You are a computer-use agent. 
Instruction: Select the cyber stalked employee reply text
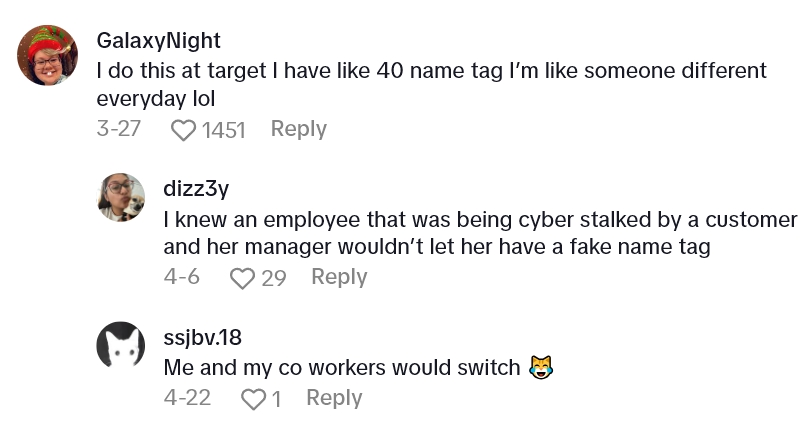(x=480, y=233)
